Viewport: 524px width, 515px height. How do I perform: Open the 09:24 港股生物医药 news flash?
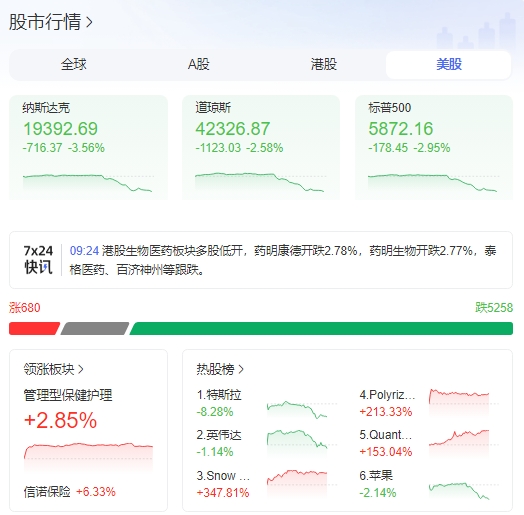point(283,260)
